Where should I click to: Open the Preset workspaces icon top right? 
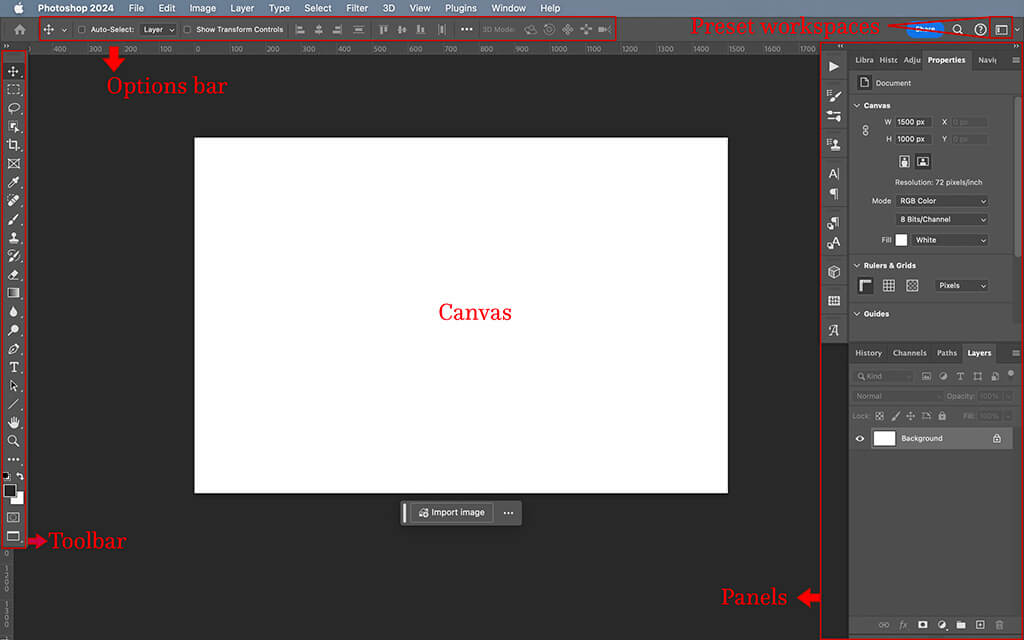point(1002,29)
